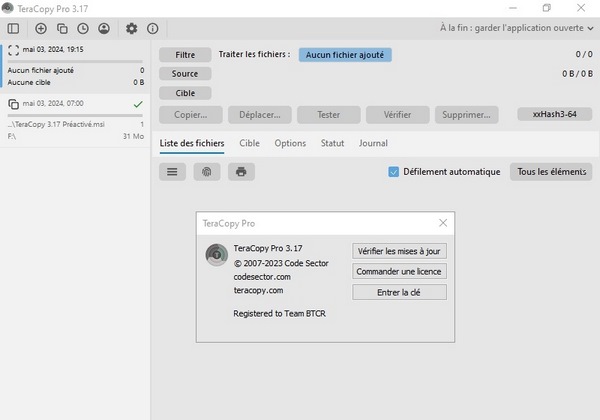
Task: Open the Statut tab
Action: tap(332, 143)
